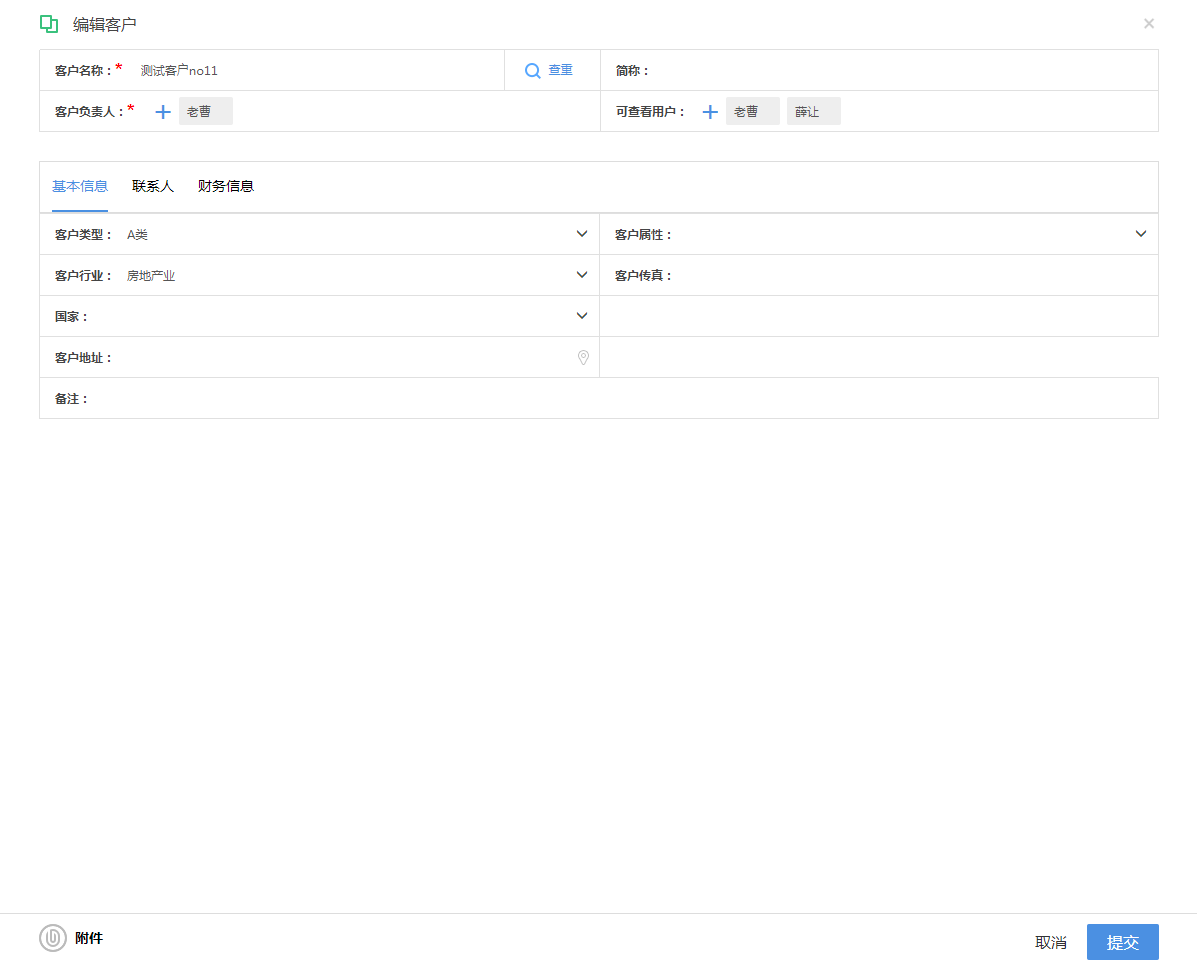Switch to the 联系人 tab
This screenshot has width=1197, height=972.
click(x=153, y=186)
